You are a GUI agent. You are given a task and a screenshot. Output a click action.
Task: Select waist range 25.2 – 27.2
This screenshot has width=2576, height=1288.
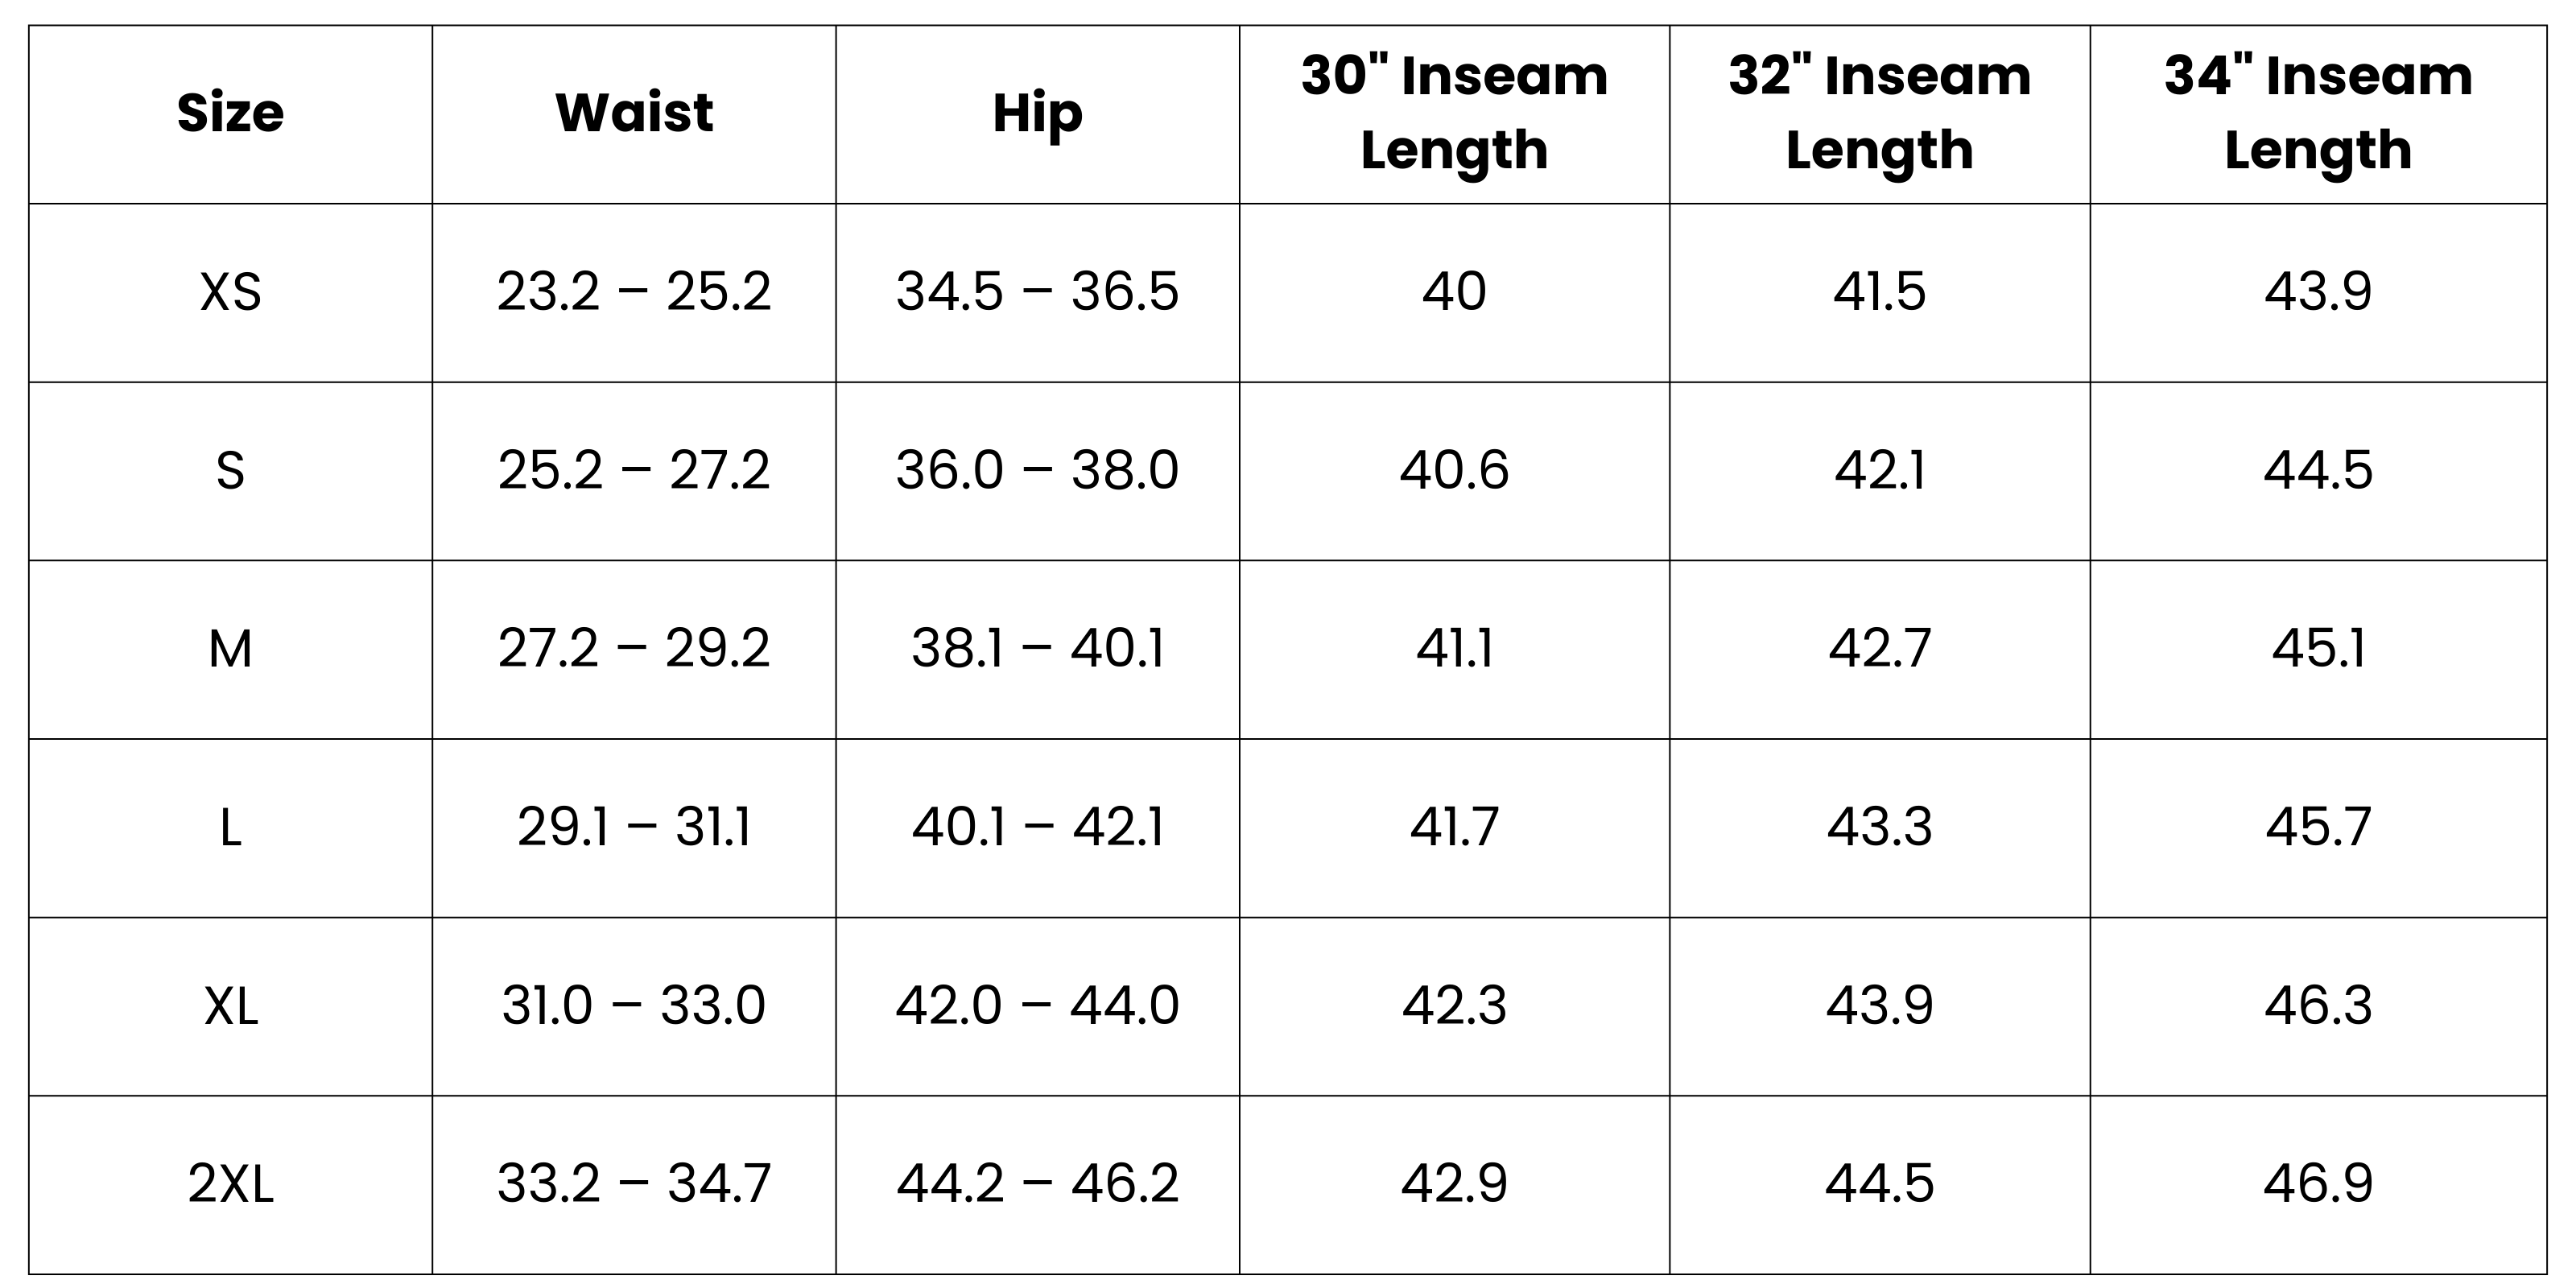point(634,471)
